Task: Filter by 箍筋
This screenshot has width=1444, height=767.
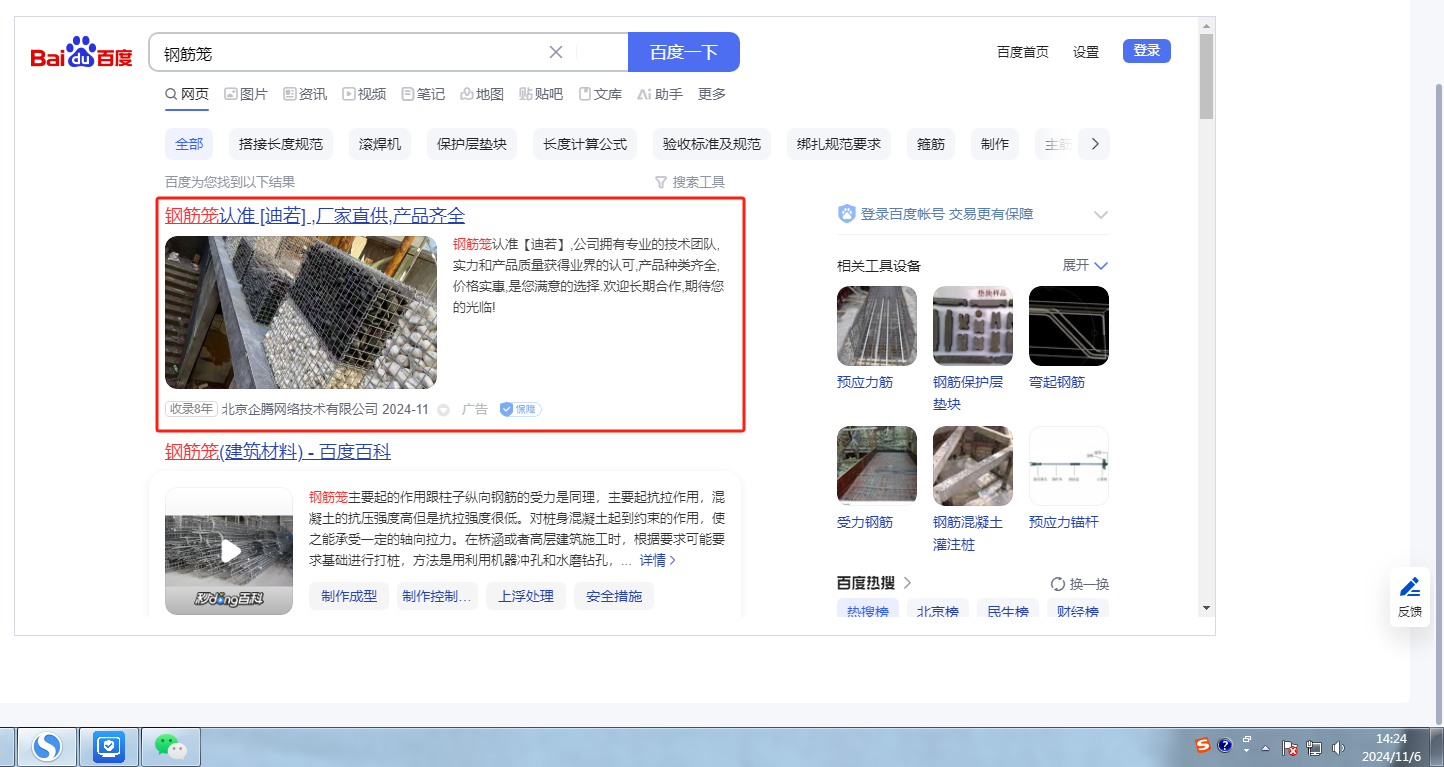Action: pyautogui.click(x=931, y=144)
